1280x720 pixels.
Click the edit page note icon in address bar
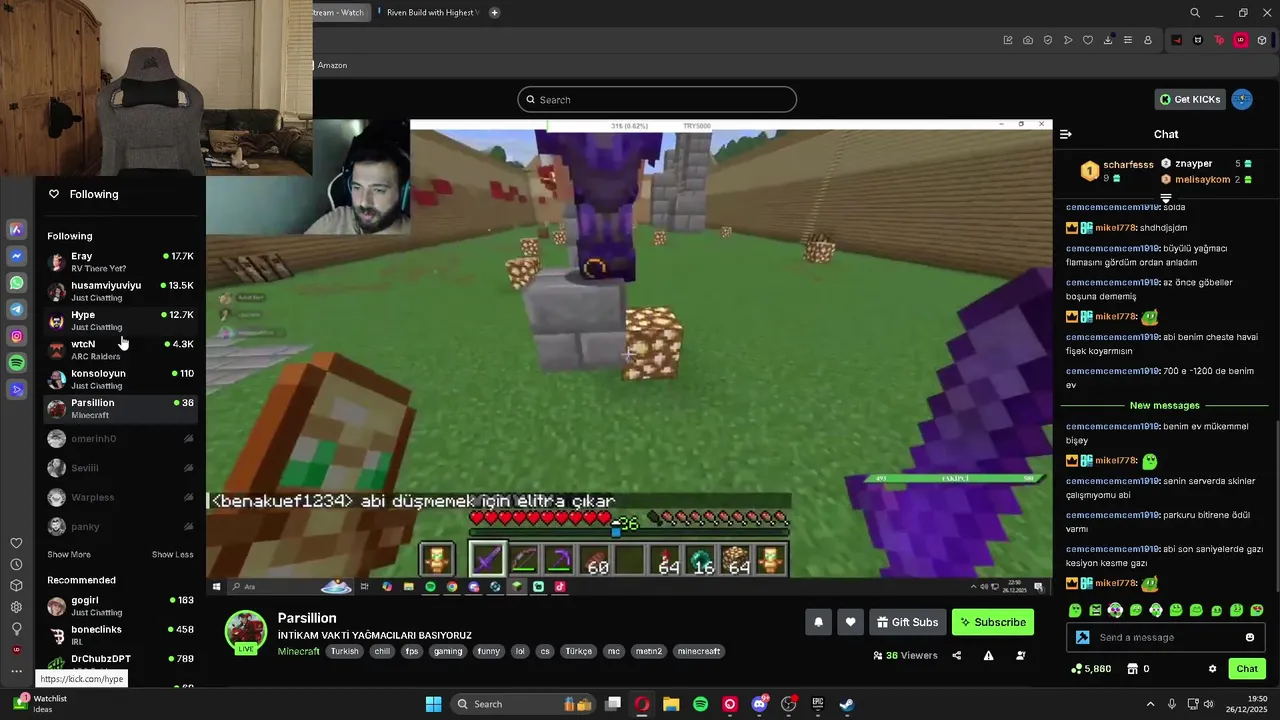pyautogui.click(x=1008, y=40)
